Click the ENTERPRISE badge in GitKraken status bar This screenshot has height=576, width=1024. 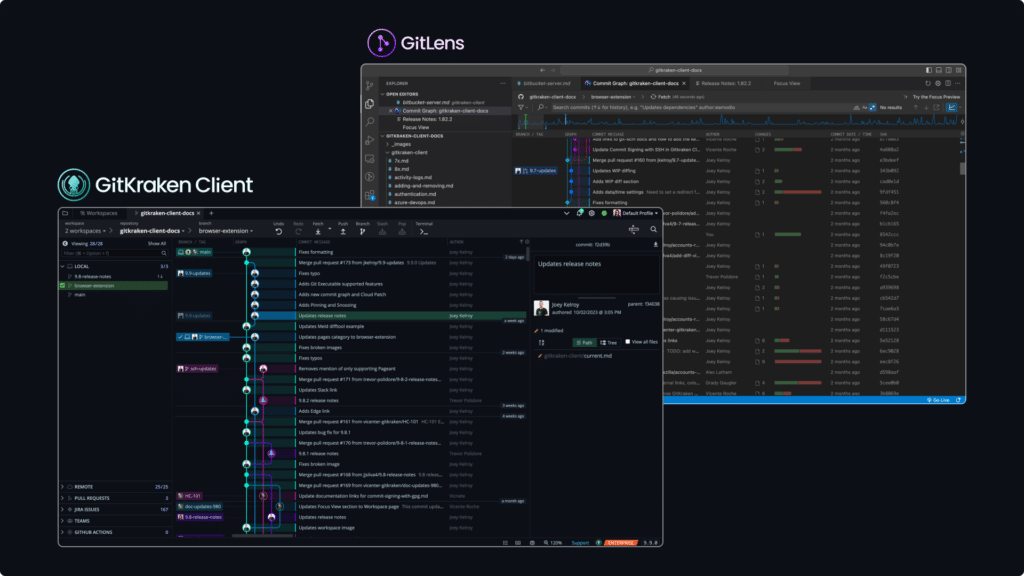(620, 543)
